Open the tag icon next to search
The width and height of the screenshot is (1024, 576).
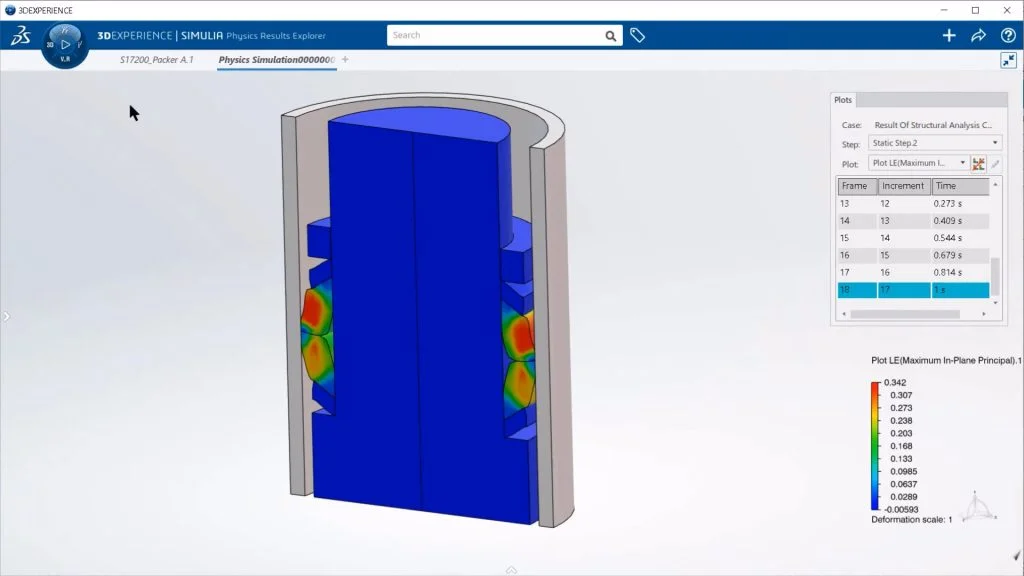tap(637, 36)
